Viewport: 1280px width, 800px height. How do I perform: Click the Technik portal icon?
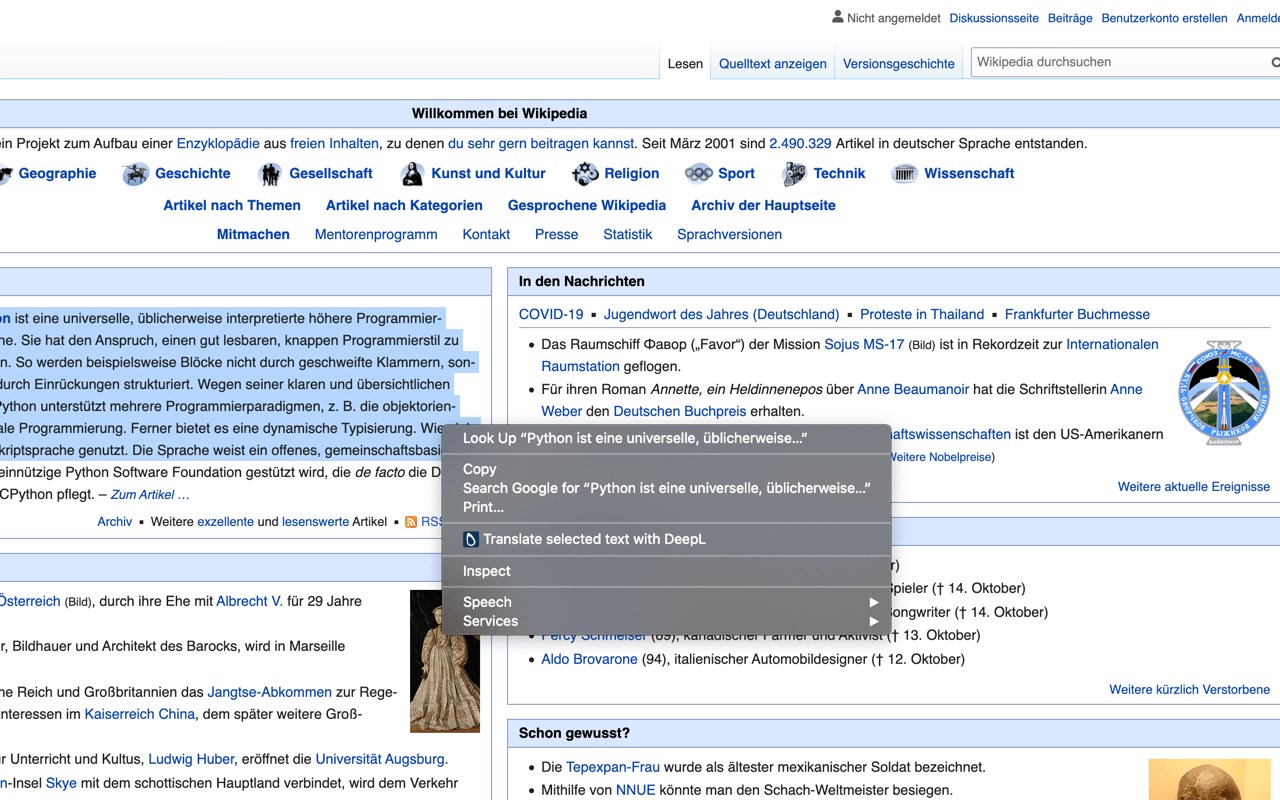pyautogui.click(x=794, y=174)
